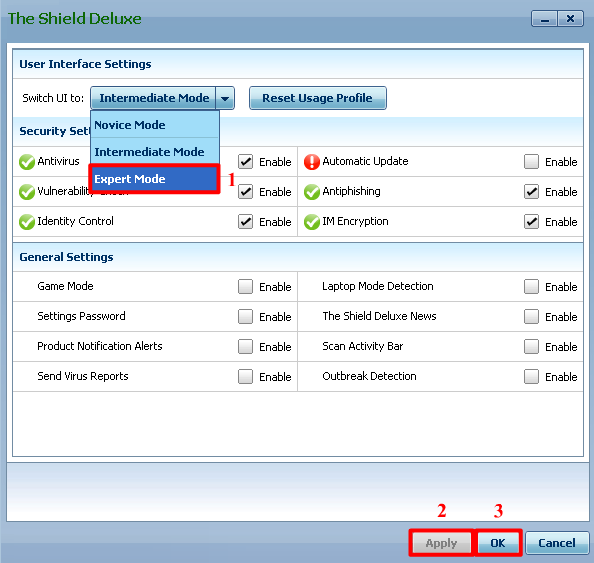This screenshot has width=594, height=563.
Task: Click the Settings Password label
Action: pyautogui.click(x=81, y=316)
